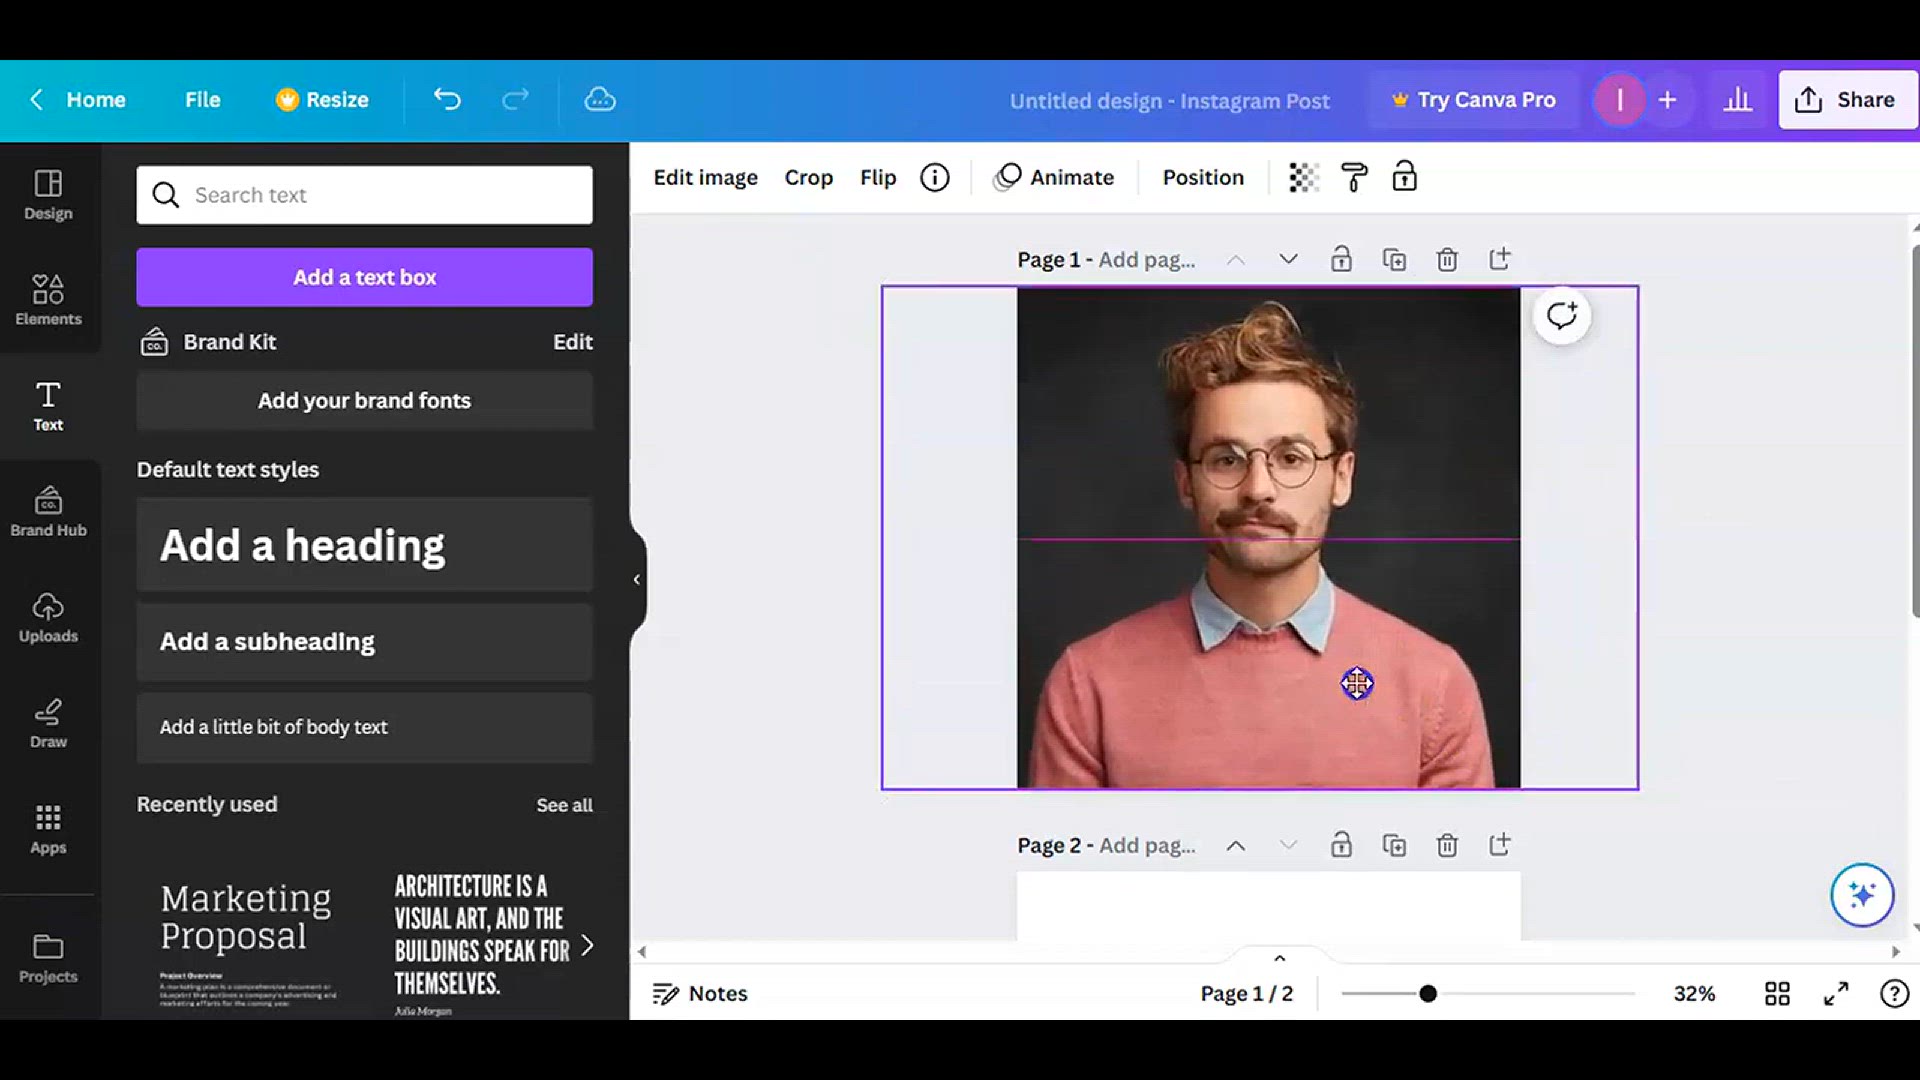Click the cloud save status icon

tap(600, 99)
